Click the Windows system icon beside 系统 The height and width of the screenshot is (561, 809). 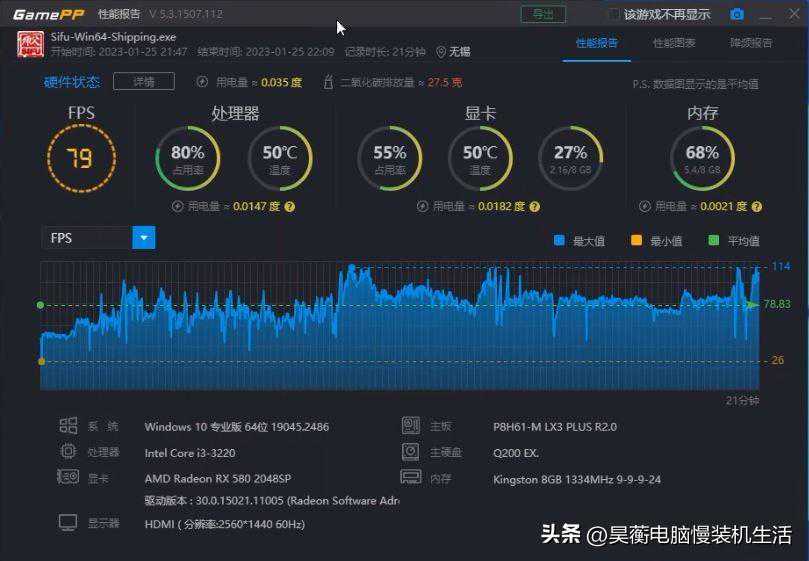tap(68, 426)
